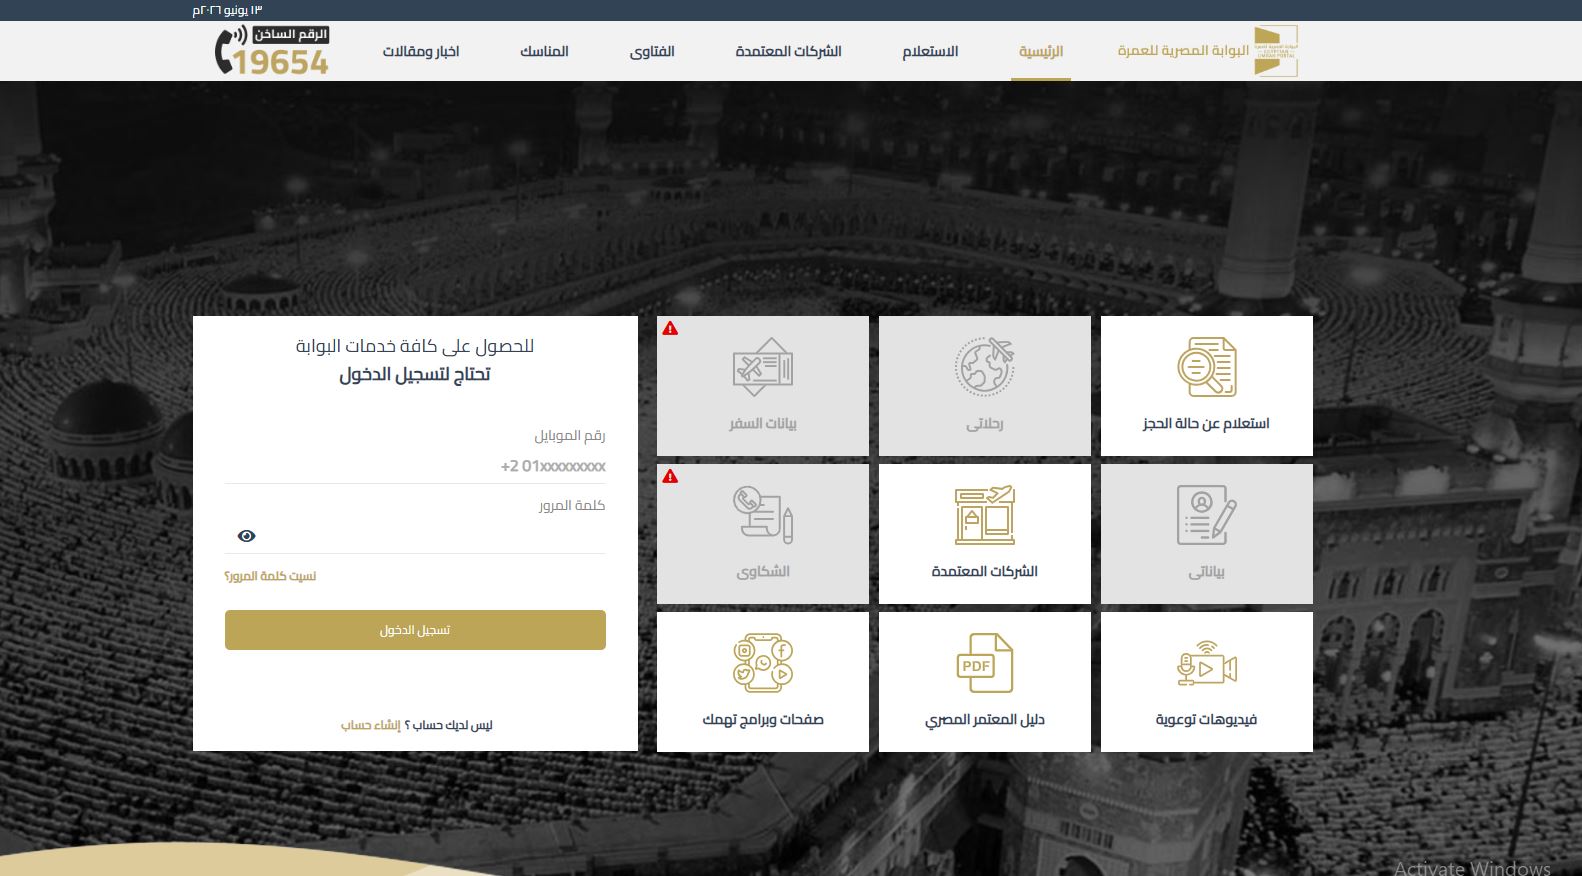Click the نسيت كلمة المرور link
The height and width of the screenshot is (876, 1582).
pos(270,576)
